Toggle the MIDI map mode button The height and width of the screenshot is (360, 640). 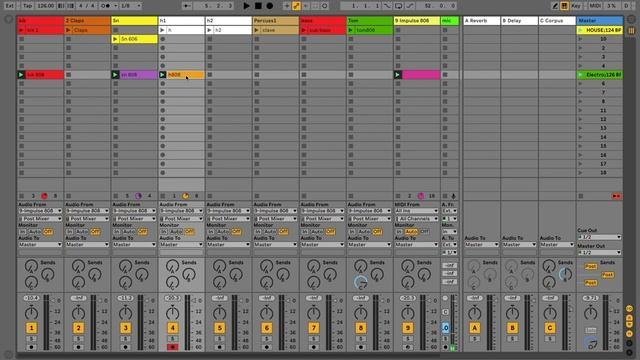595,6
